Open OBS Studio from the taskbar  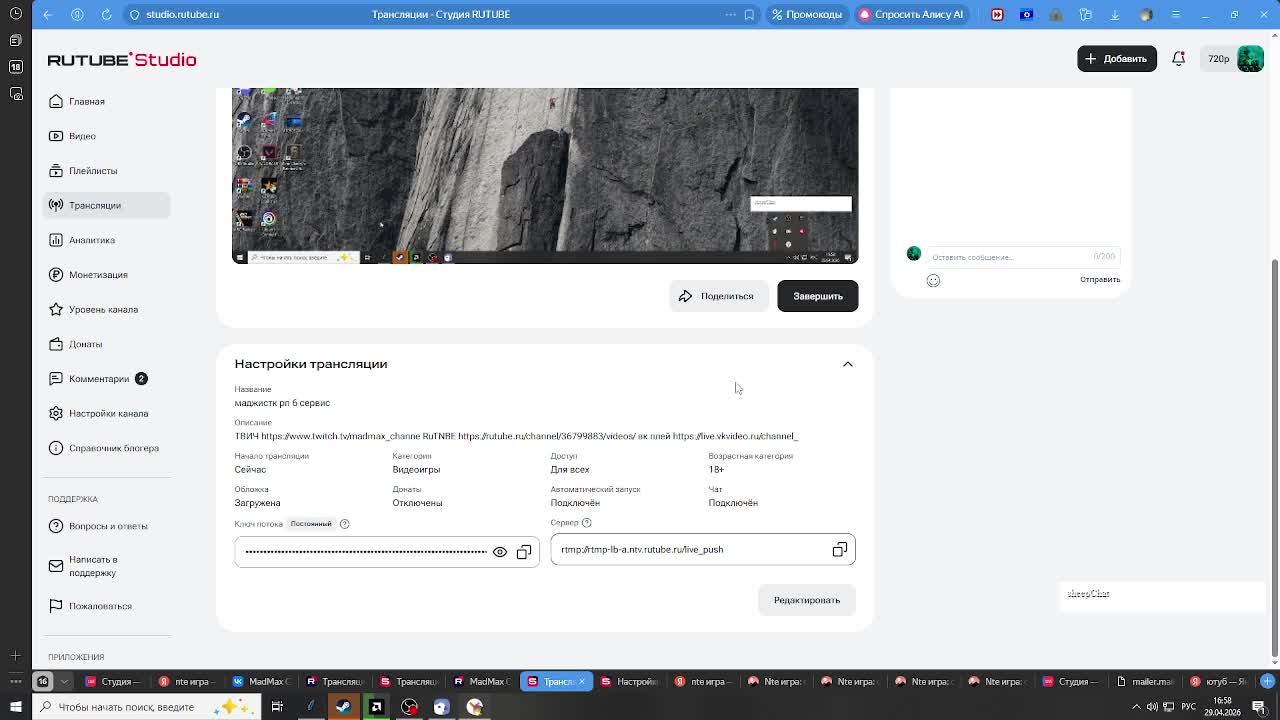click(x=409, y=707)
